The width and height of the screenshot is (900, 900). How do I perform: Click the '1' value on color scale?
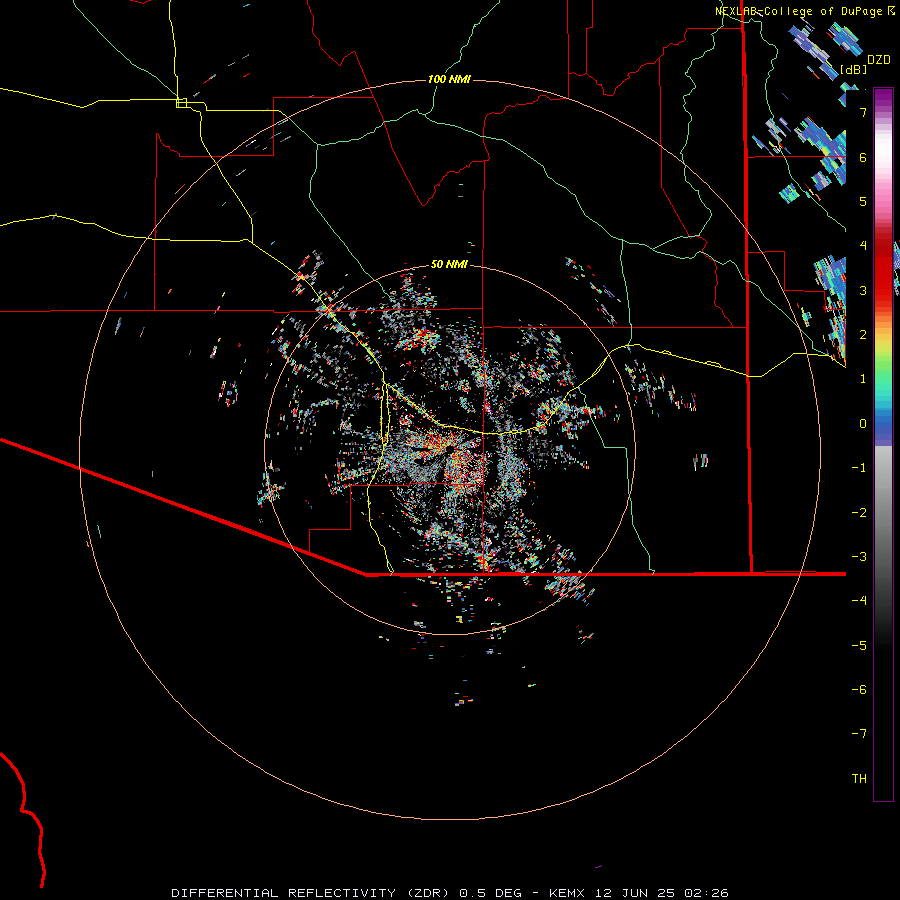pyautogui.click(x=863, y=379)
